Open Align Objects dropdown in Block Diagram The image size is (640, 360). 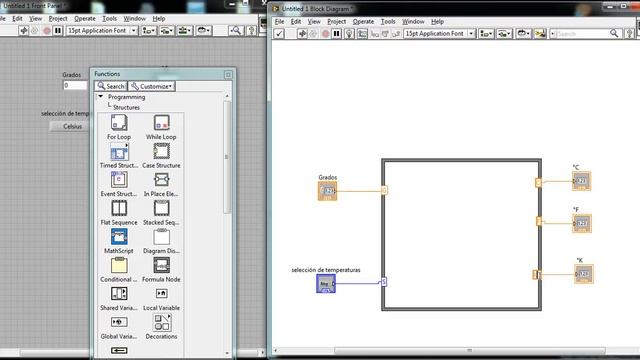coord(486,33)
